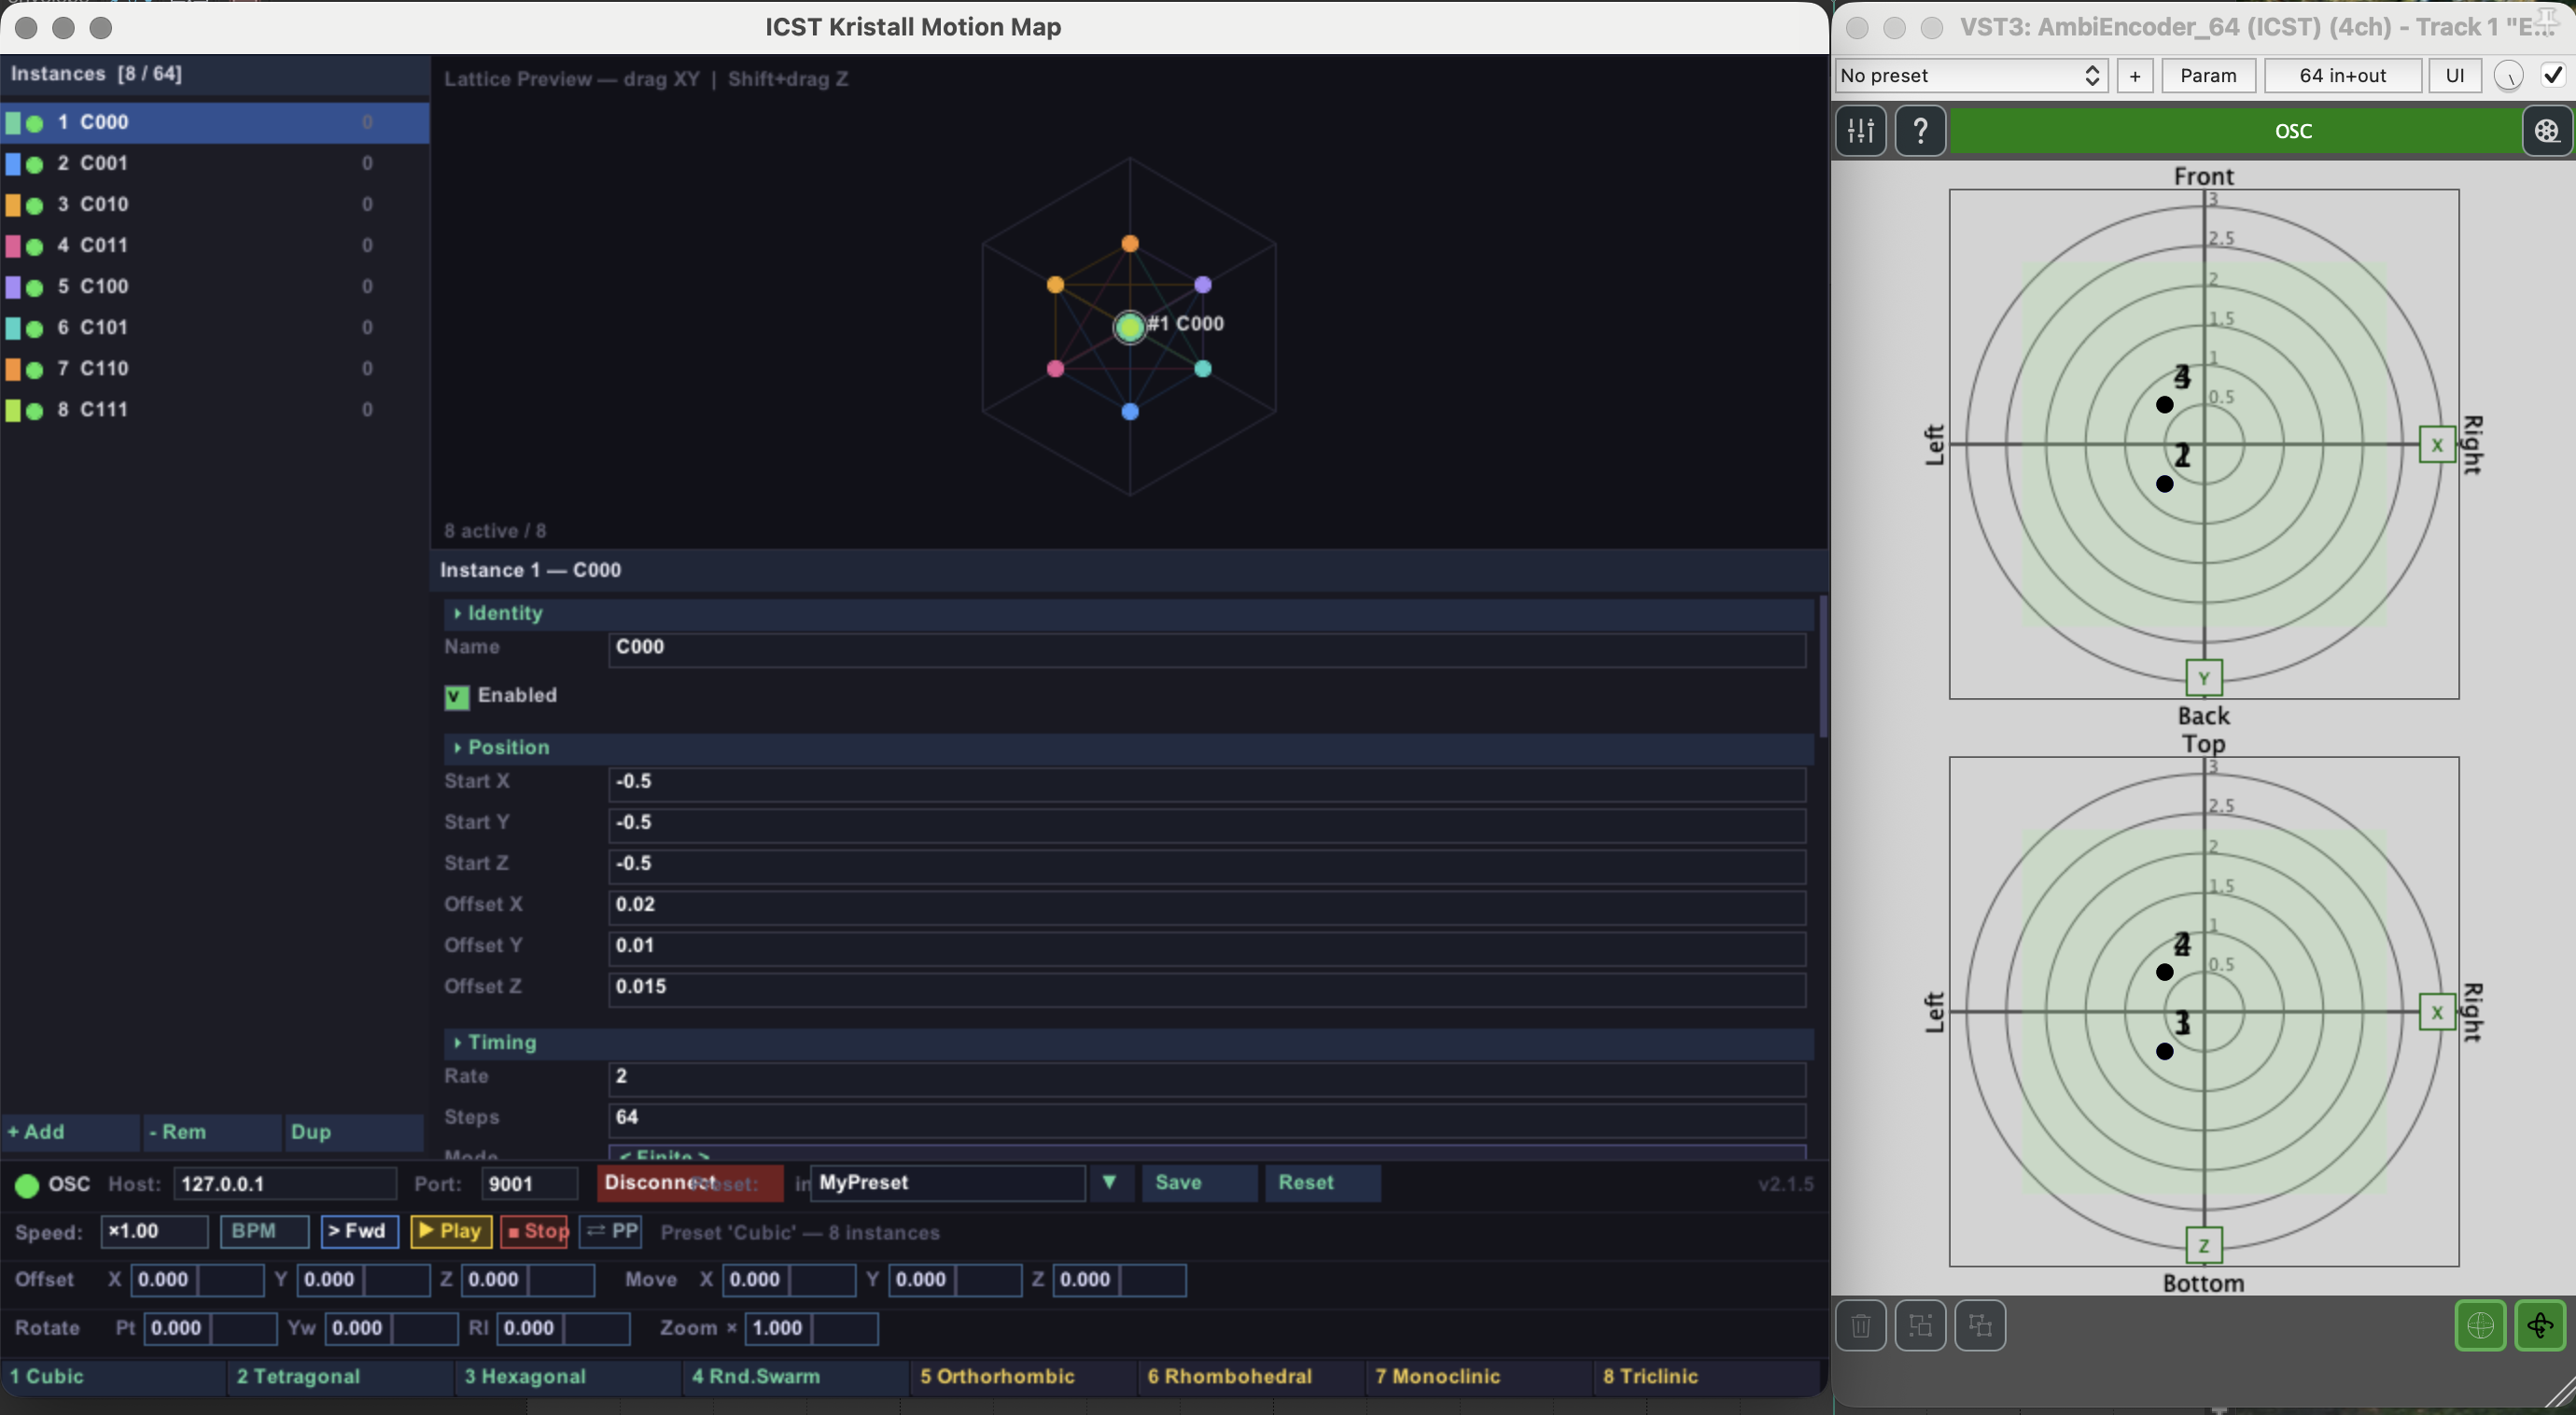Click the orange lattice node at the top
This screenshot has width=2576, height=1415.
1130,243
